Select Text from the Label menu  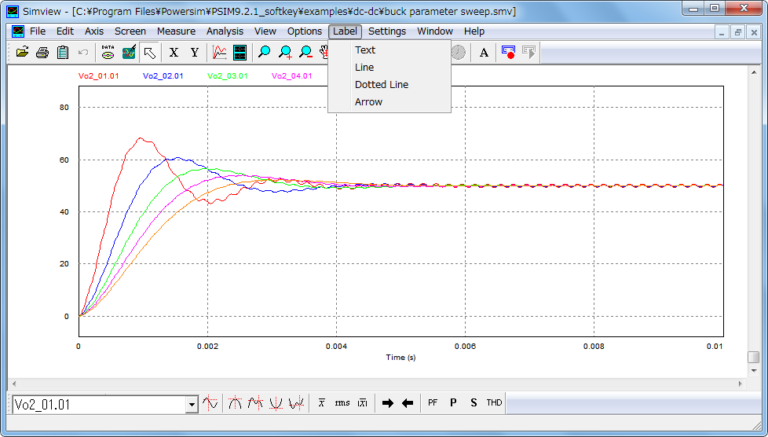click(365, 50)
